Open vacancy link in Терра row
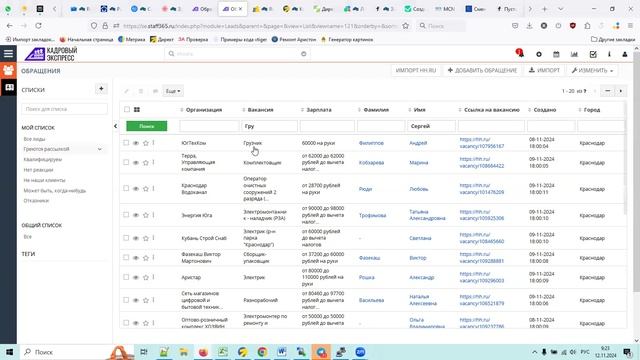The image size is (640, 360). tap(482, 162)
